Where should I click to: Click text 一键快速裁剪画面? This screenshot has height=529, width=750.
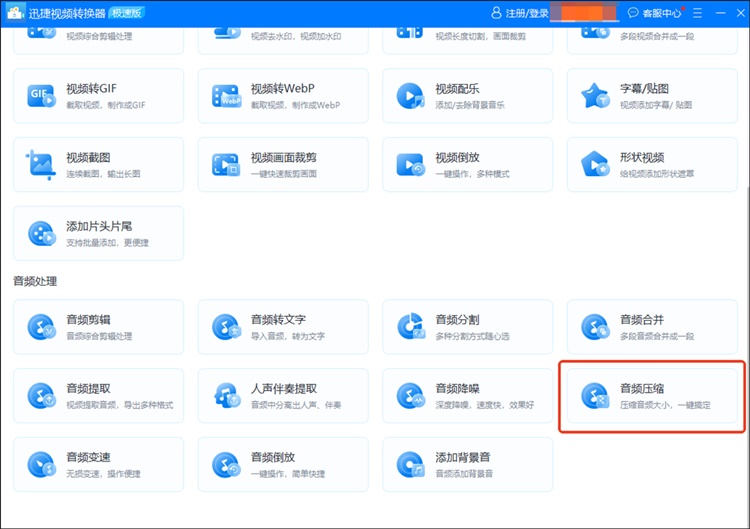284,174
